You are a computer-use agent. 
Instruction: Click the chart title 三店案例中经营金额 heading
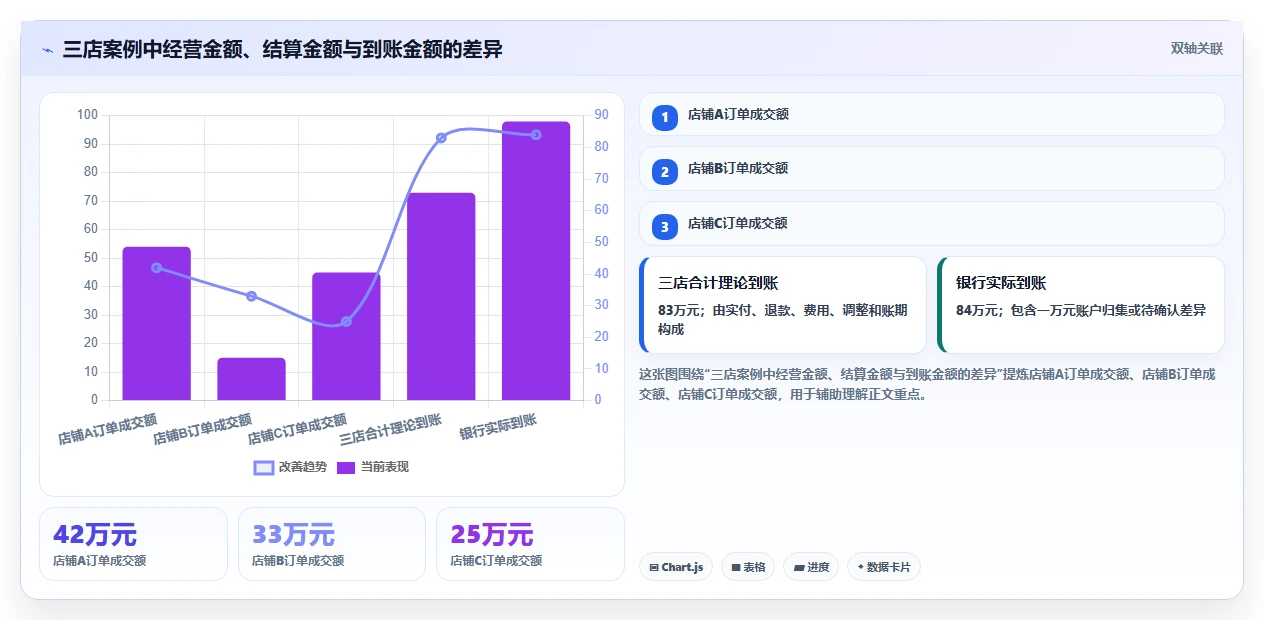click(x=283, y=49)
